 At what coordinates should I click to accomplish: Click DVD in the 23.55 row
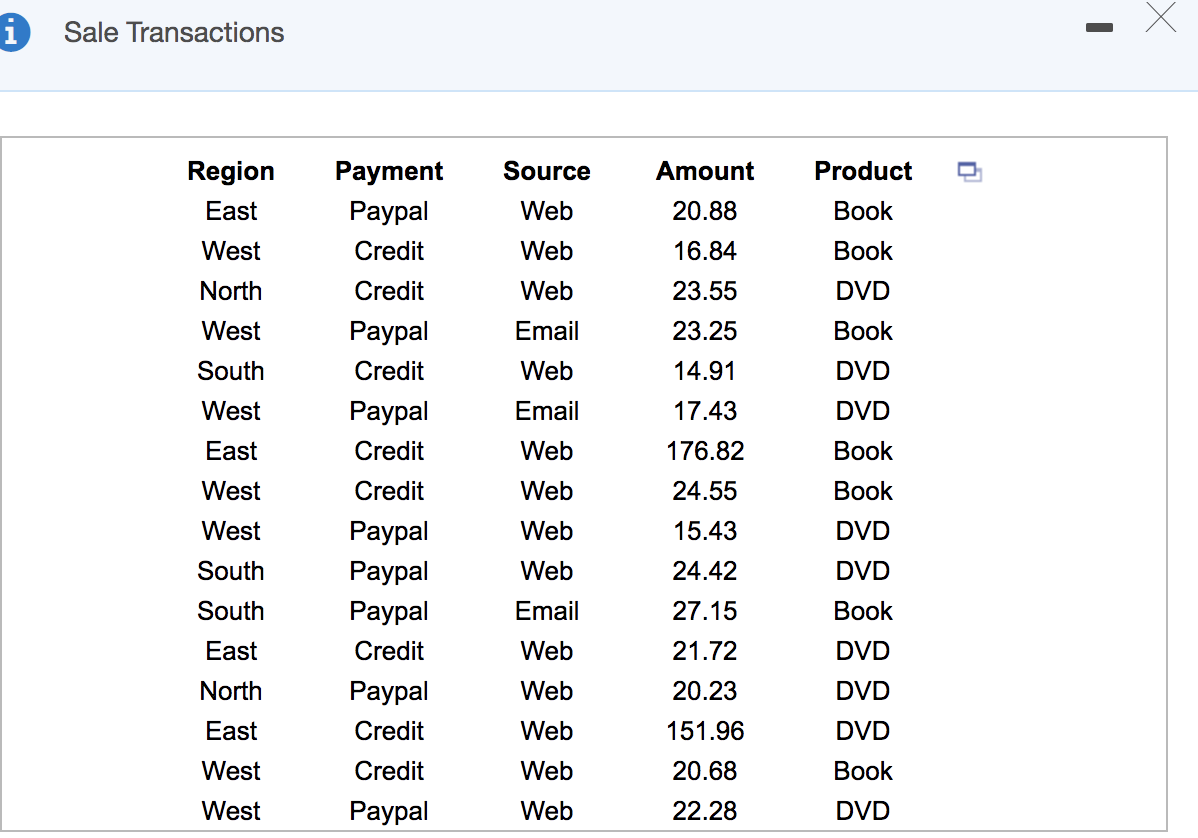click(x=863, y=291)
